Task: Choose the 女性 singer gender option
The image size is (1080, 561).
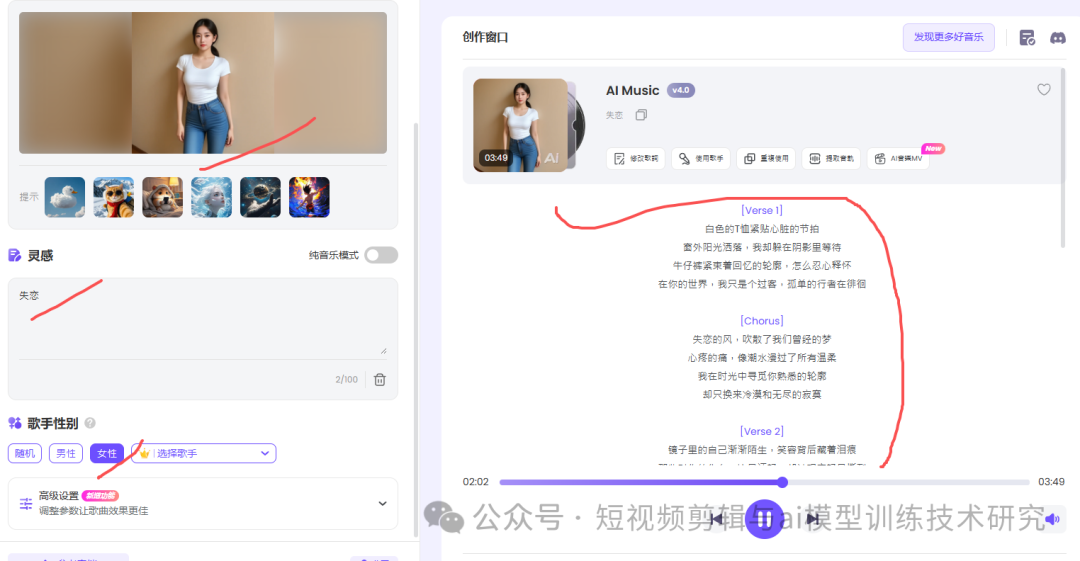Action: 107,453
